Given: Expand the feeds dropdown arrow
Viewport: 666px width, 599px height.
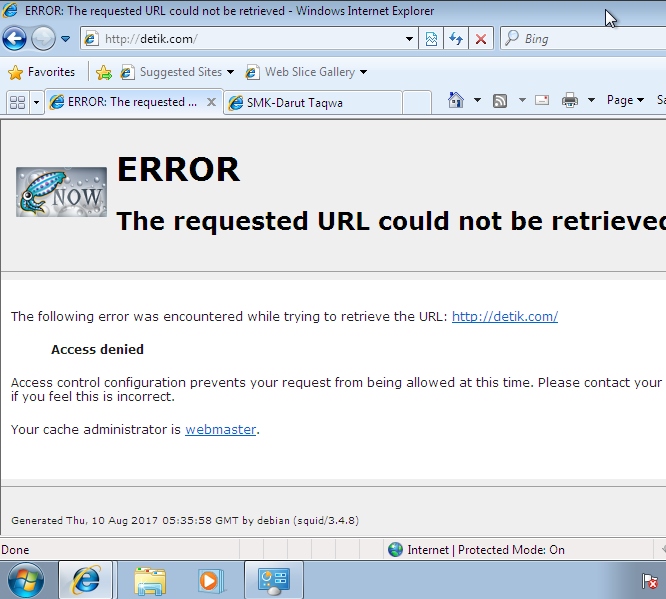Looking at the screenshot, I should (x=522, y=100).
